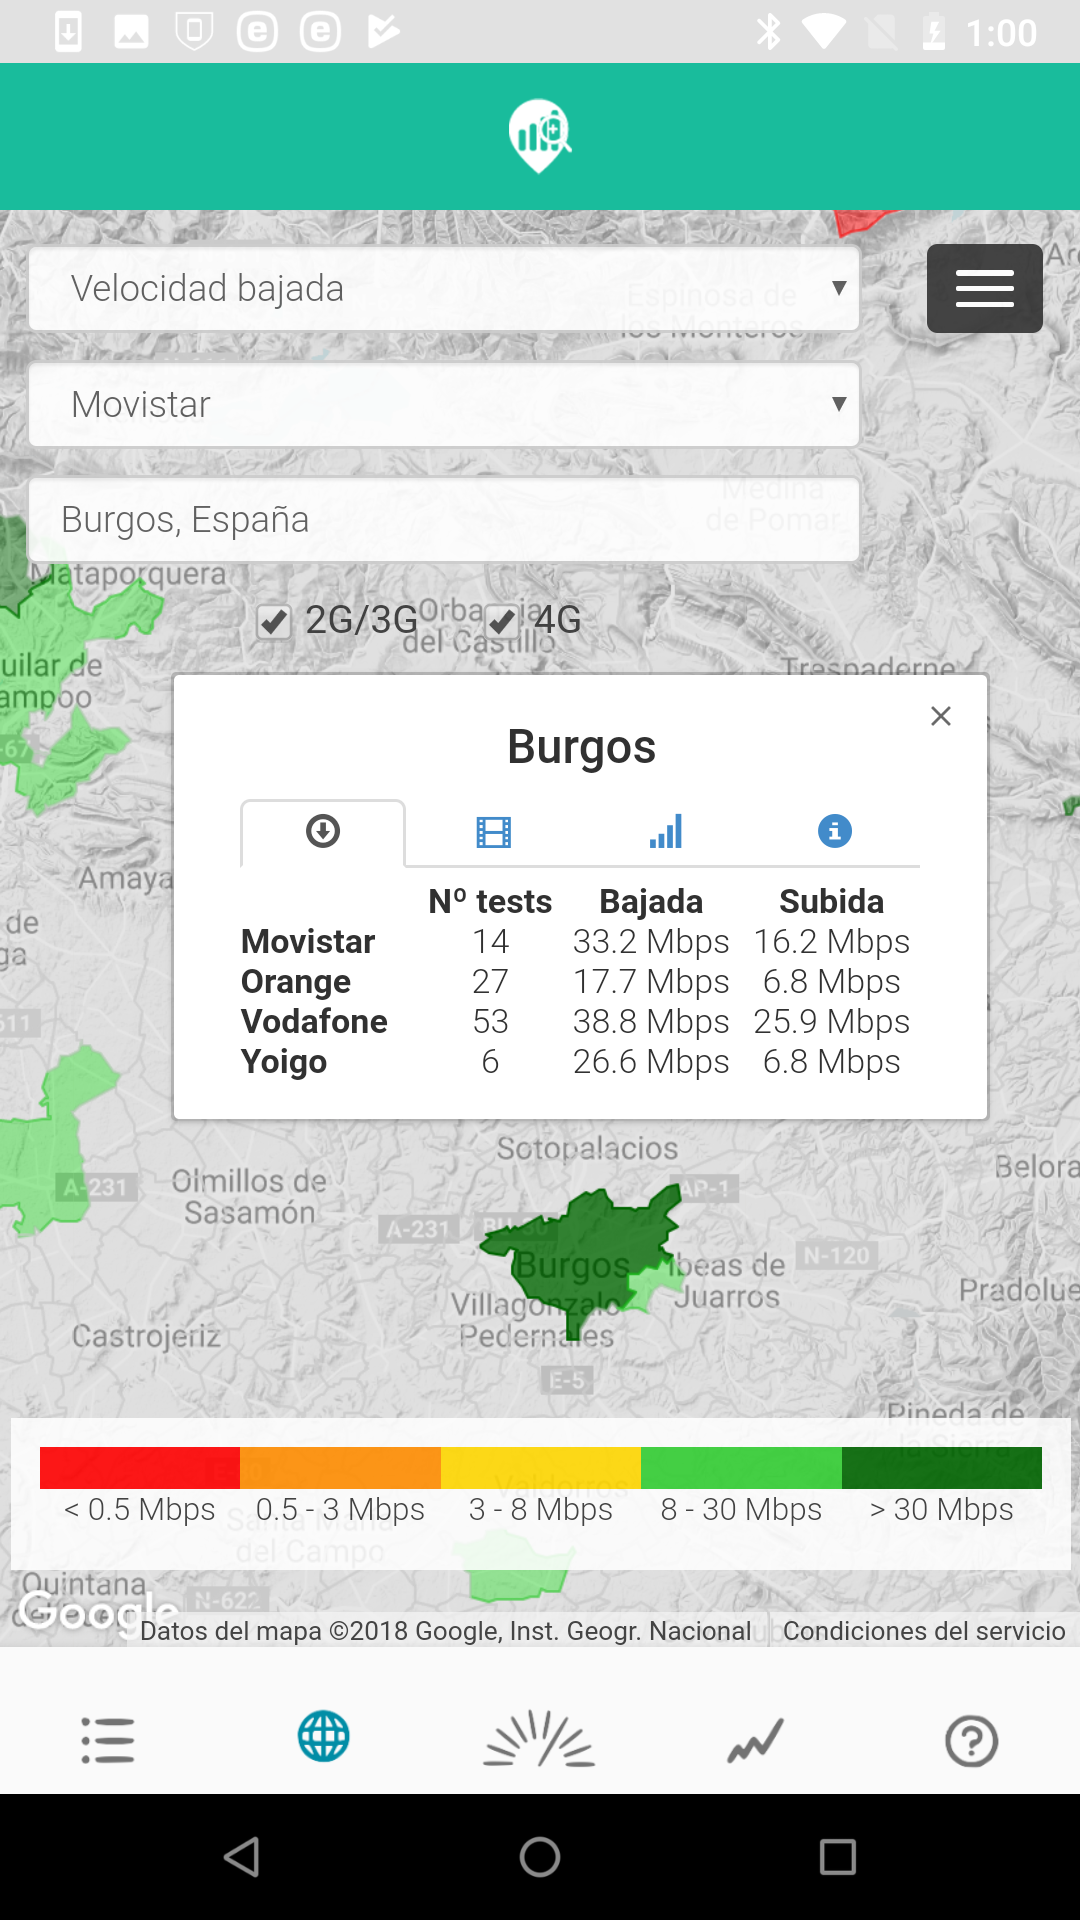
Task: Click the Yoigo row label
Action: pyautogui.click(x=284, y=1062)
